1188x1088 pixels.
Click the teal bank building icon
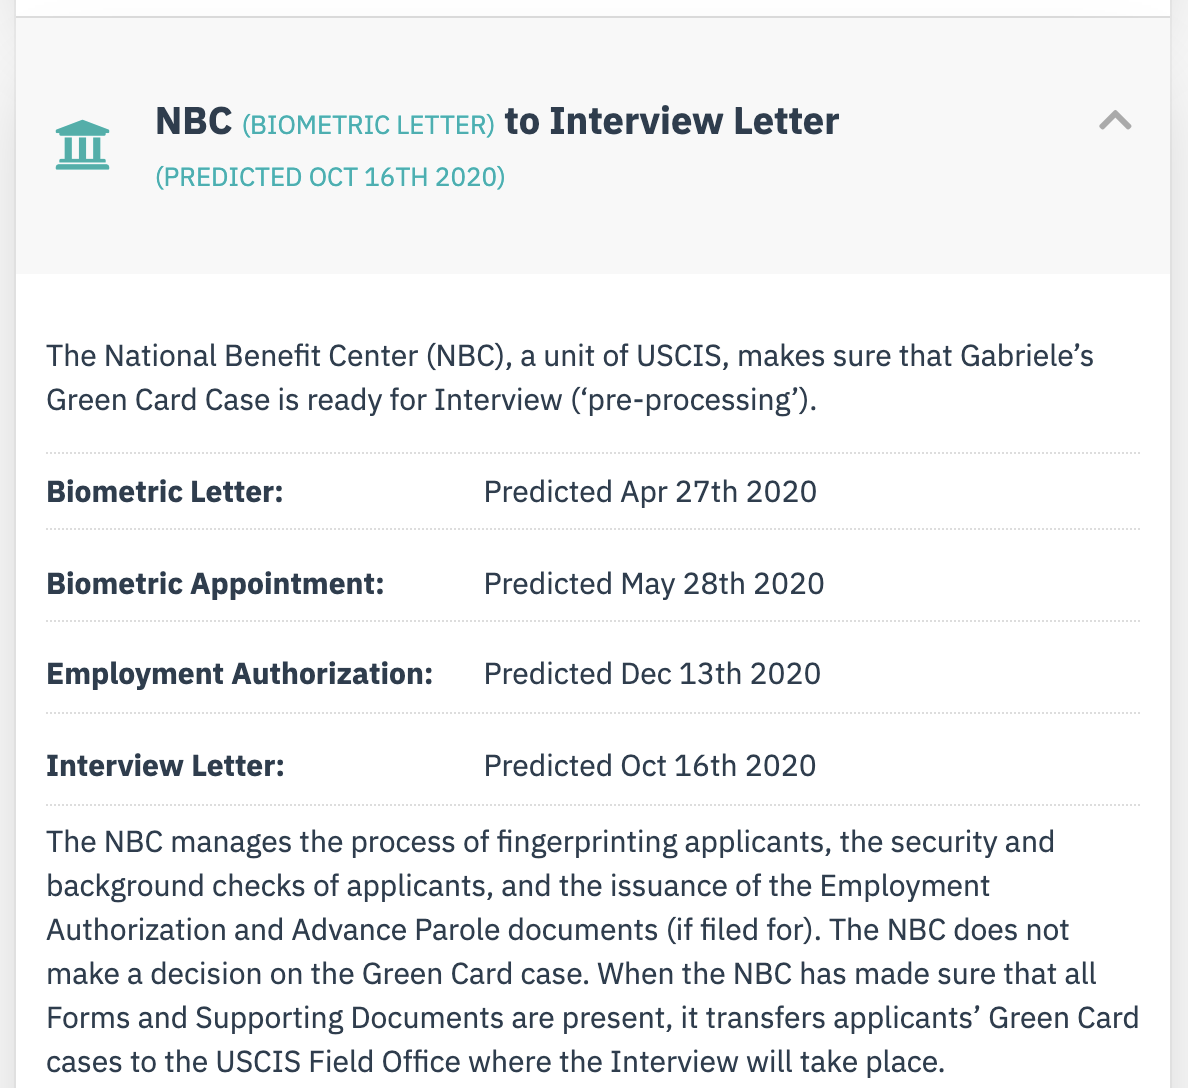83,145
